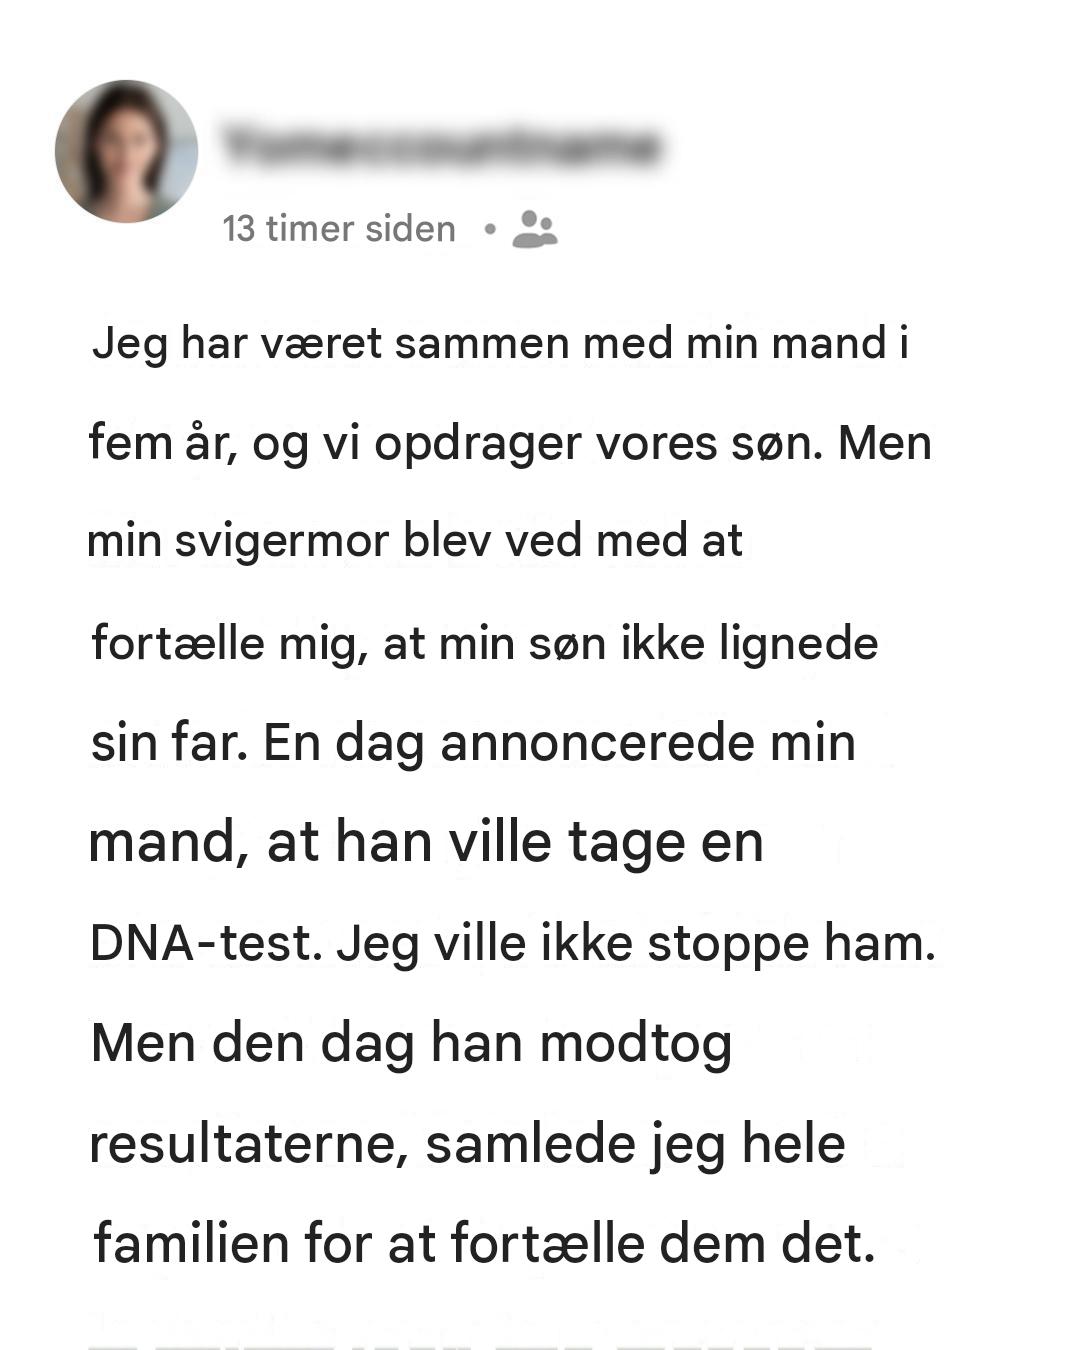
Task: Click the word 'familien' in last line
Action: tap(191, 1245)
